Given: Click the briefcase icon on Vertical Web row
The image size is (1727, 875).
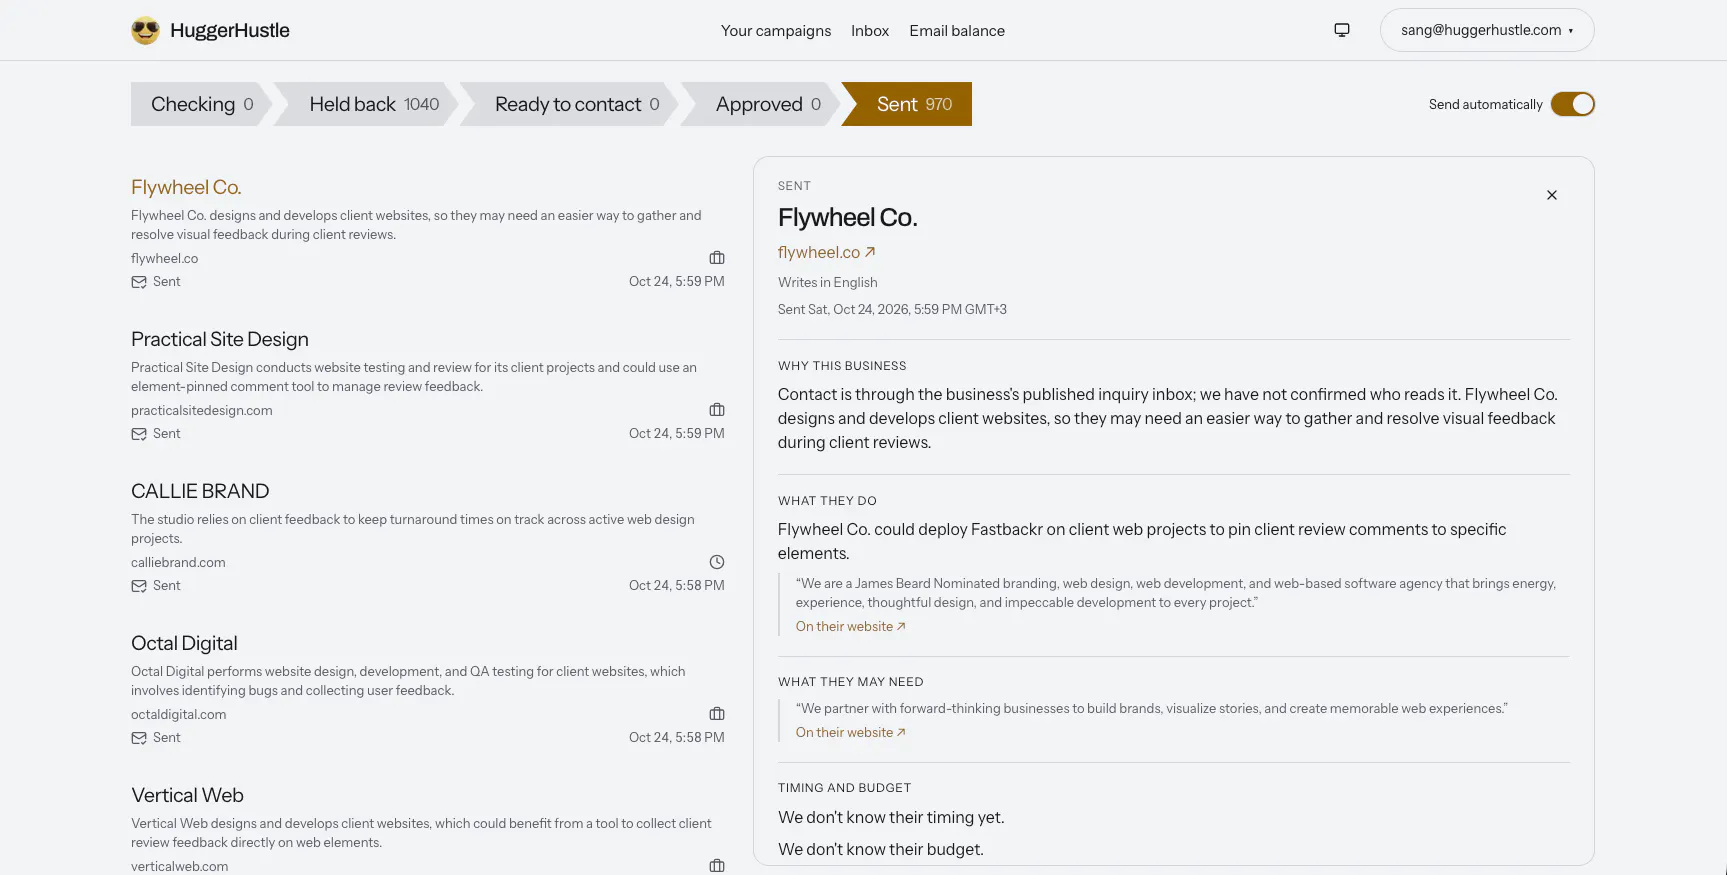Looking at the screenshot, I should pyautogui.click(x=717, y=866).
